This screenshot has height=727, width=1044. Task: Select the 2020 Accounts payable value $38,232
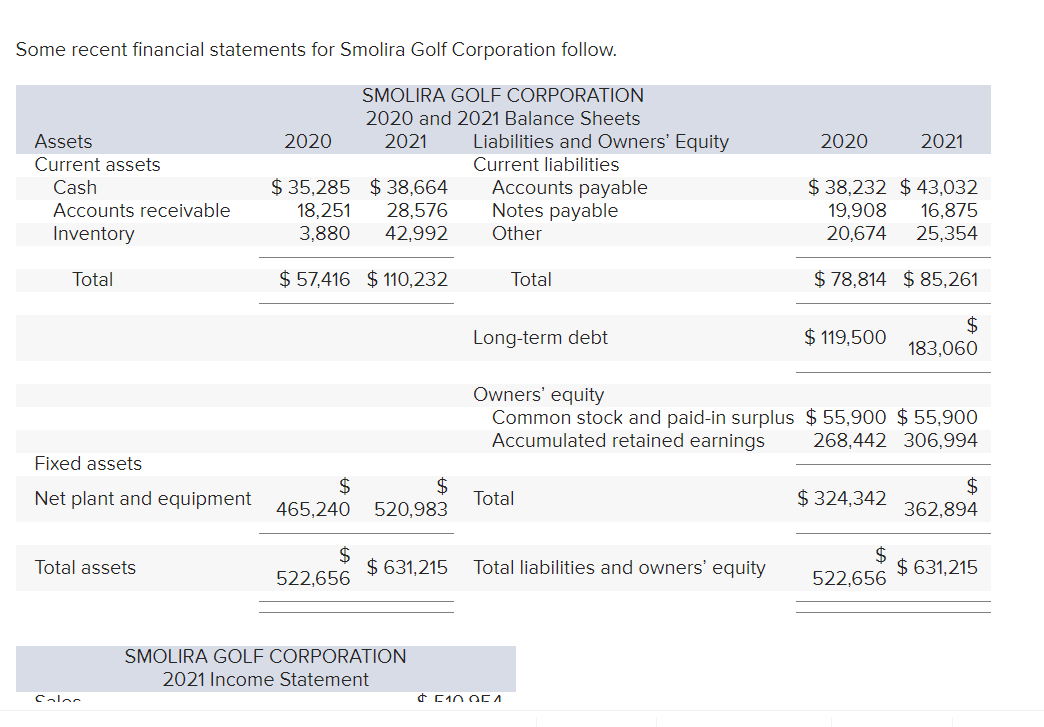point(847,188)
